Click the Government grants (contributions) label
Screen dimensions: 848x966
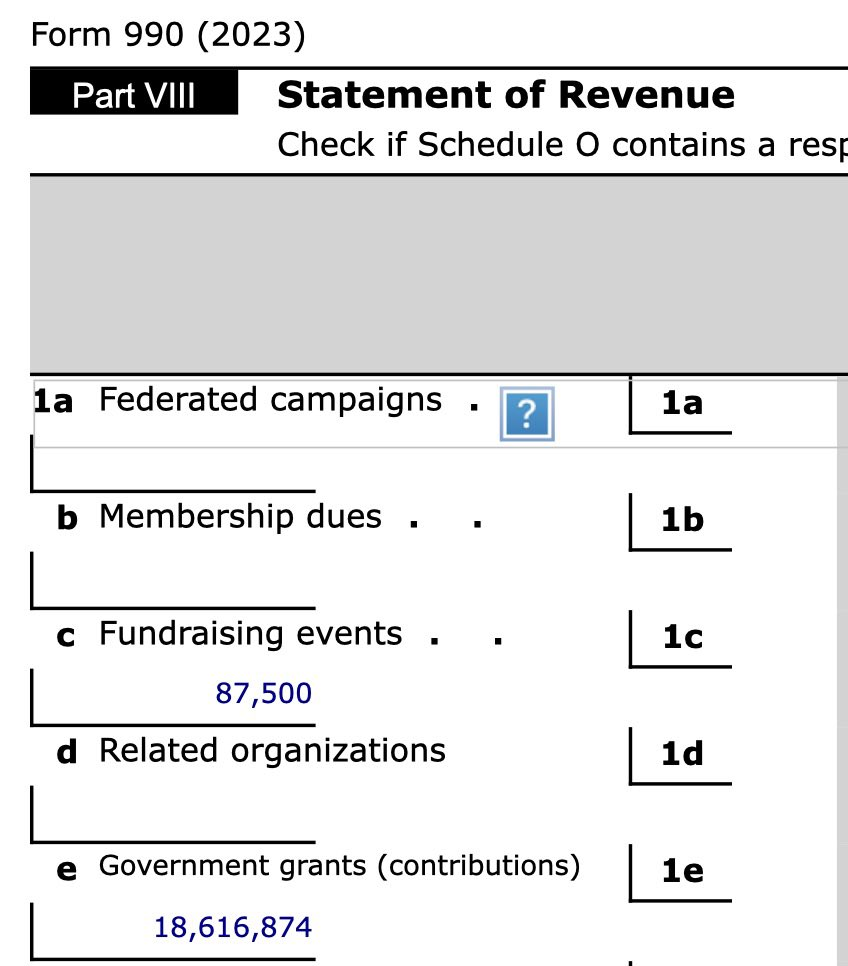(339, 866)
